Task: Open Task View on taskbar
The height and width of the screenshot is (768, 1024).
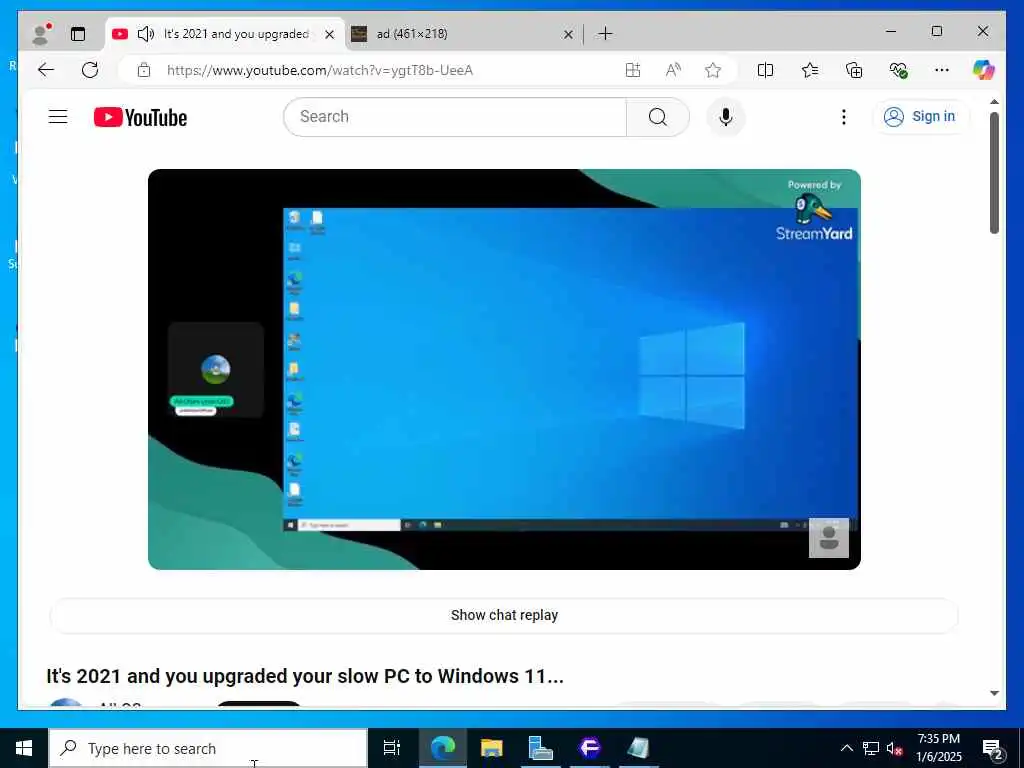Action: pos(392,748)
